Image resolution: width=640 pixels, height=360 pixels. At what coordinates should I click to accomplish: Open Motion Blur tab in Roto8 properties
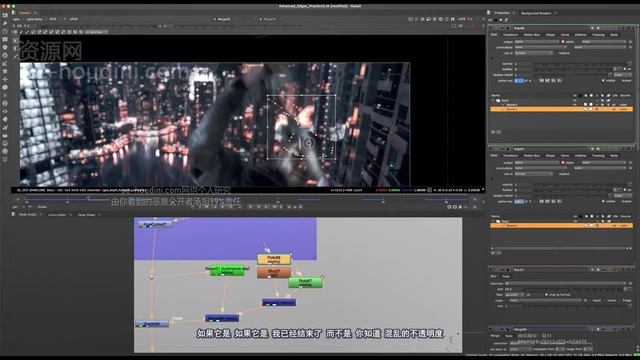pos(531,35)
